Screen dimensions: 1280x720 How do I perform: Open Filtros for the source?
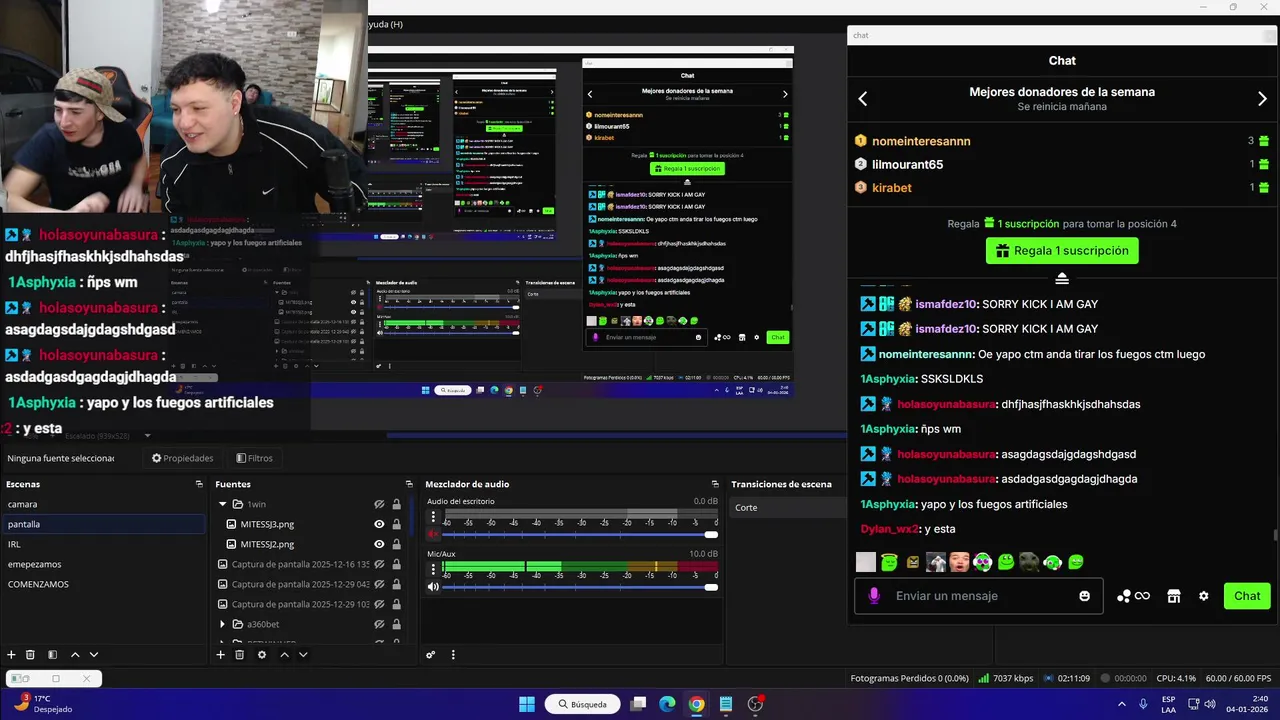(x=254, y=458)
